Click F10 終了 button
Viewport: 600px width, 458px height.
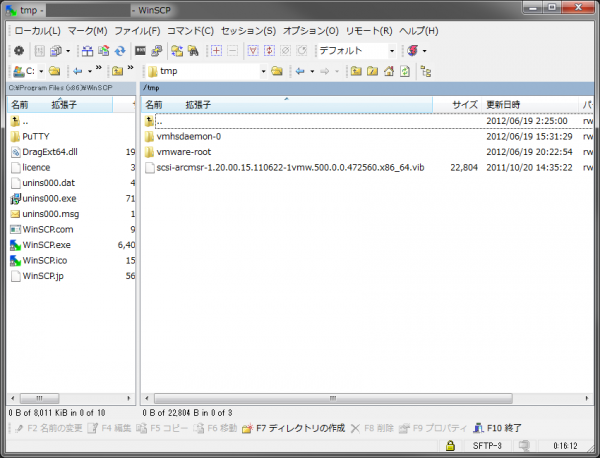coord(497,428)
